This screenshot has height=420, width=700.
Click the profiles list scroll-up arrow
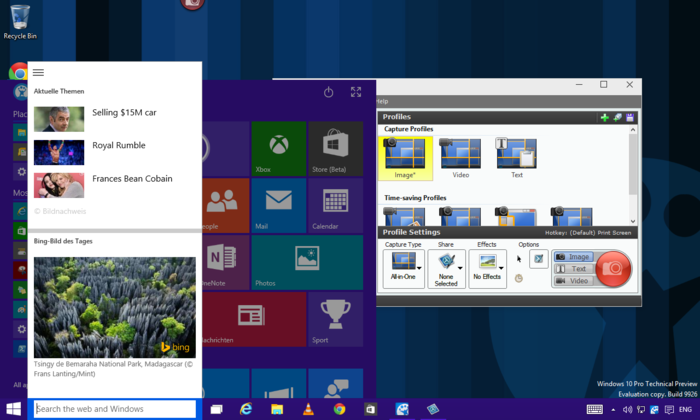pyautogui.click(x=633, y=130)
